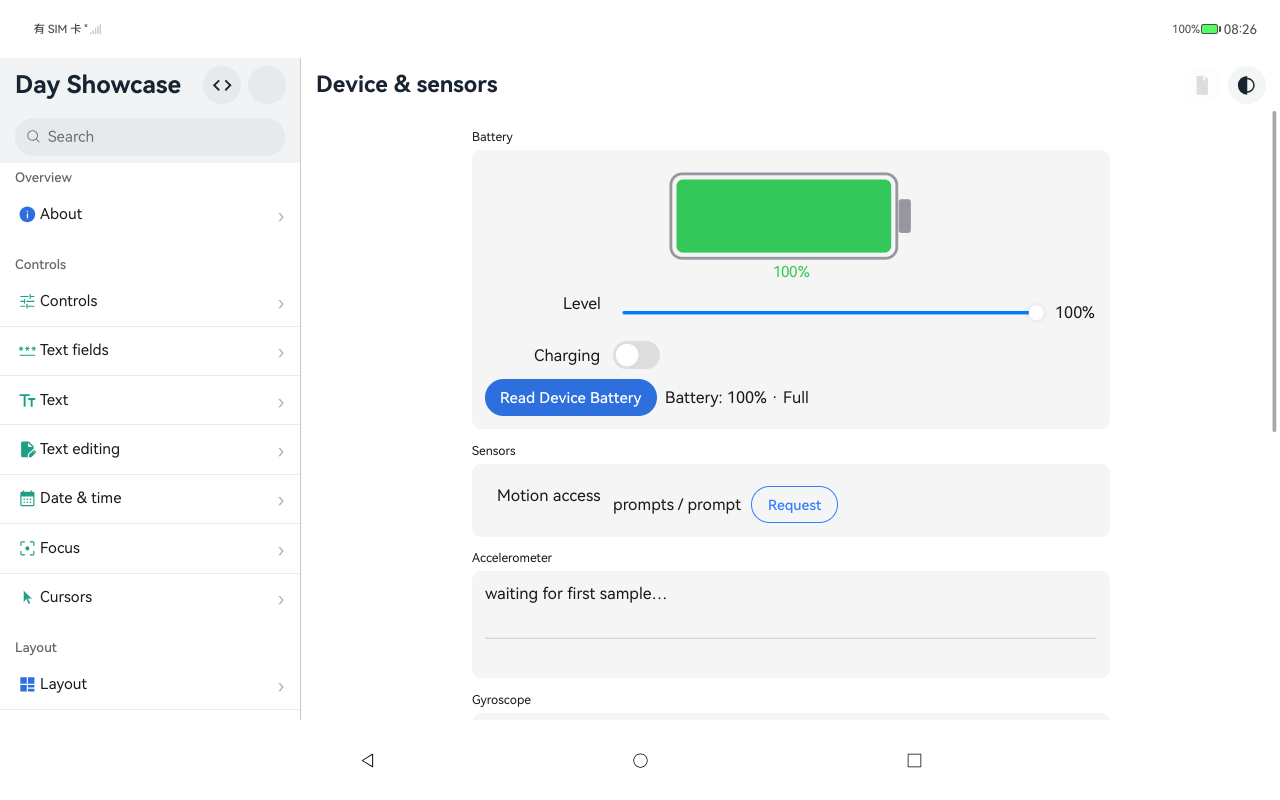Click the Tt icon beside Text
This screenshot has width=1280, height=800.
point(27,400)
